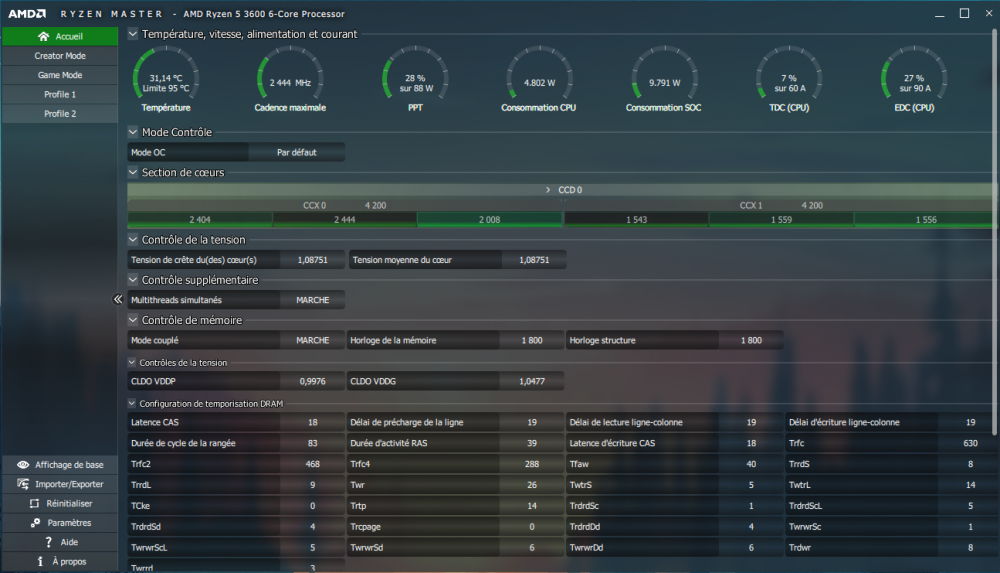Select the Game Mode profile
The image size is (1000, 573).
pos(59,75)
